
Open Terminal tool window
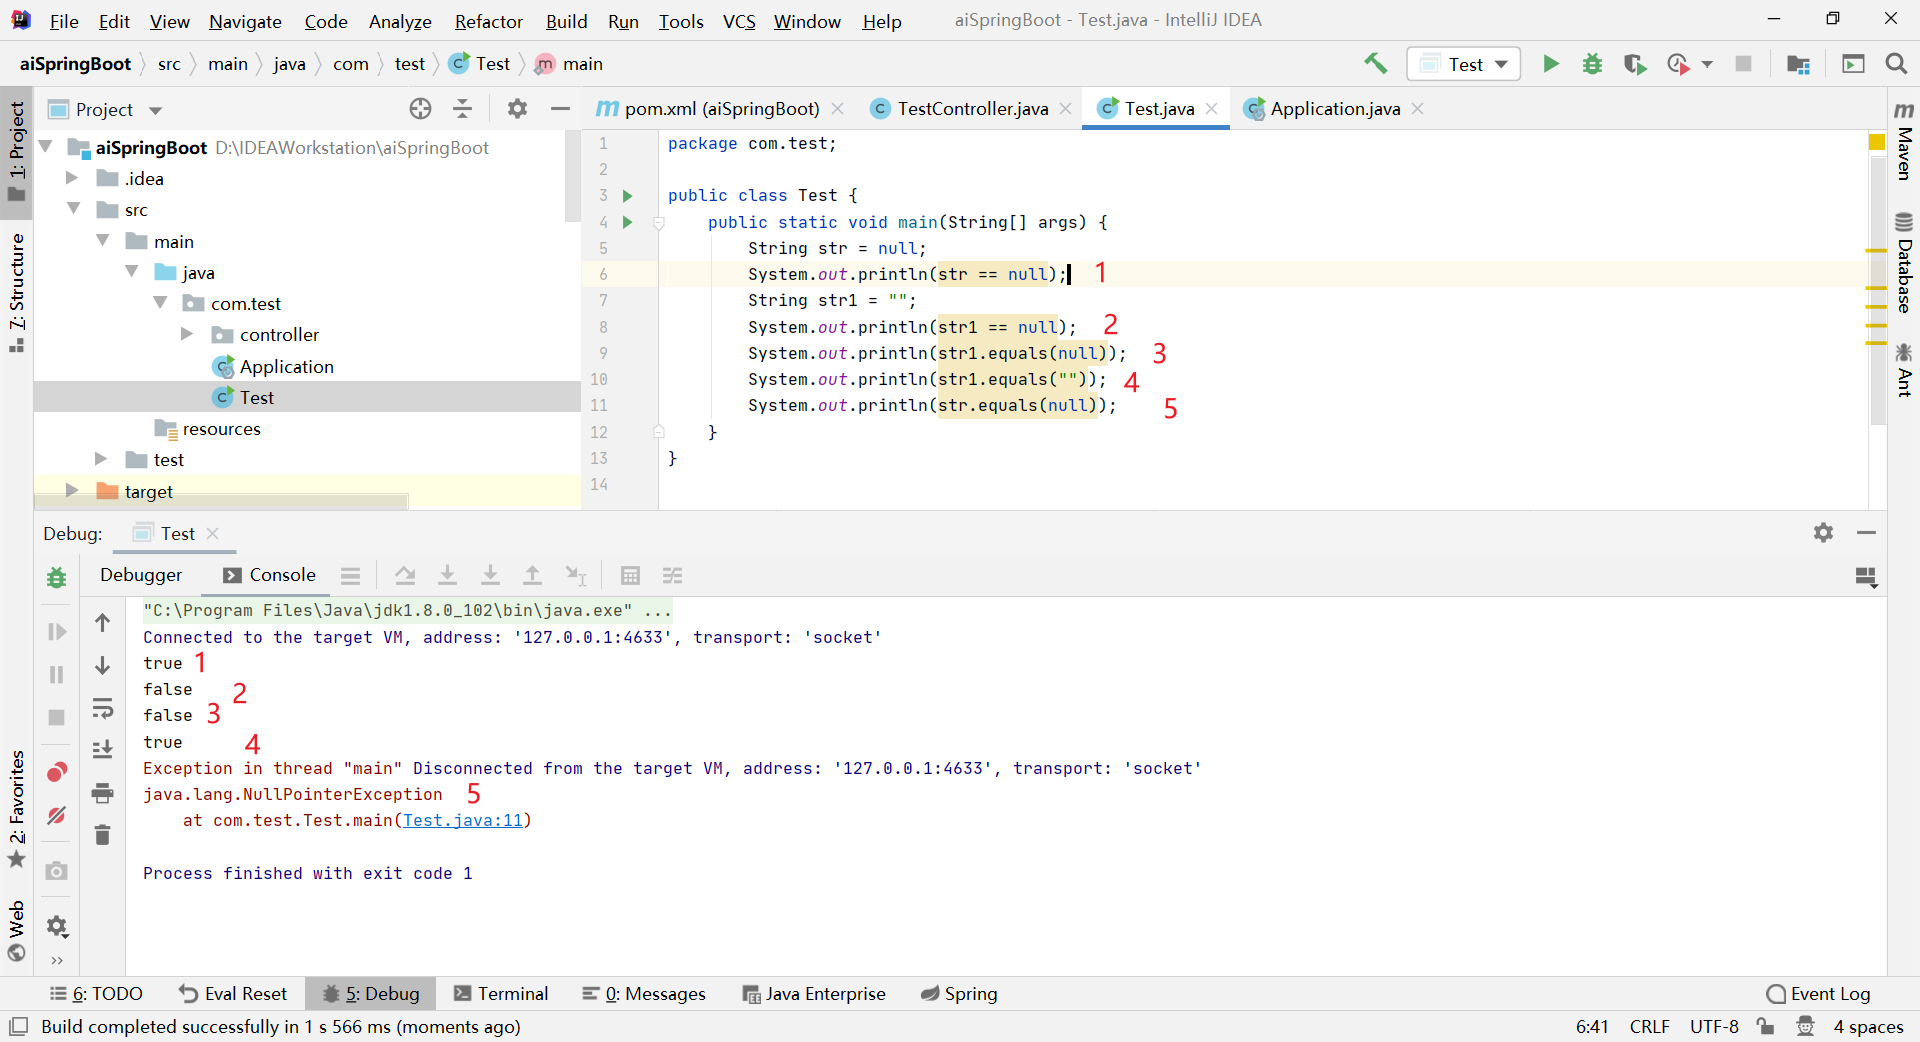click(501, 994)
